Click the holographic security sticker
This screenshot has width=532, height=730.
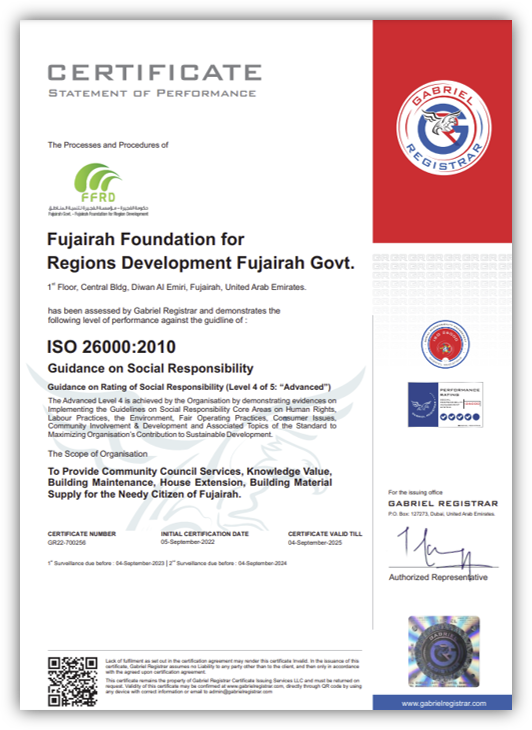coord(444,652)
